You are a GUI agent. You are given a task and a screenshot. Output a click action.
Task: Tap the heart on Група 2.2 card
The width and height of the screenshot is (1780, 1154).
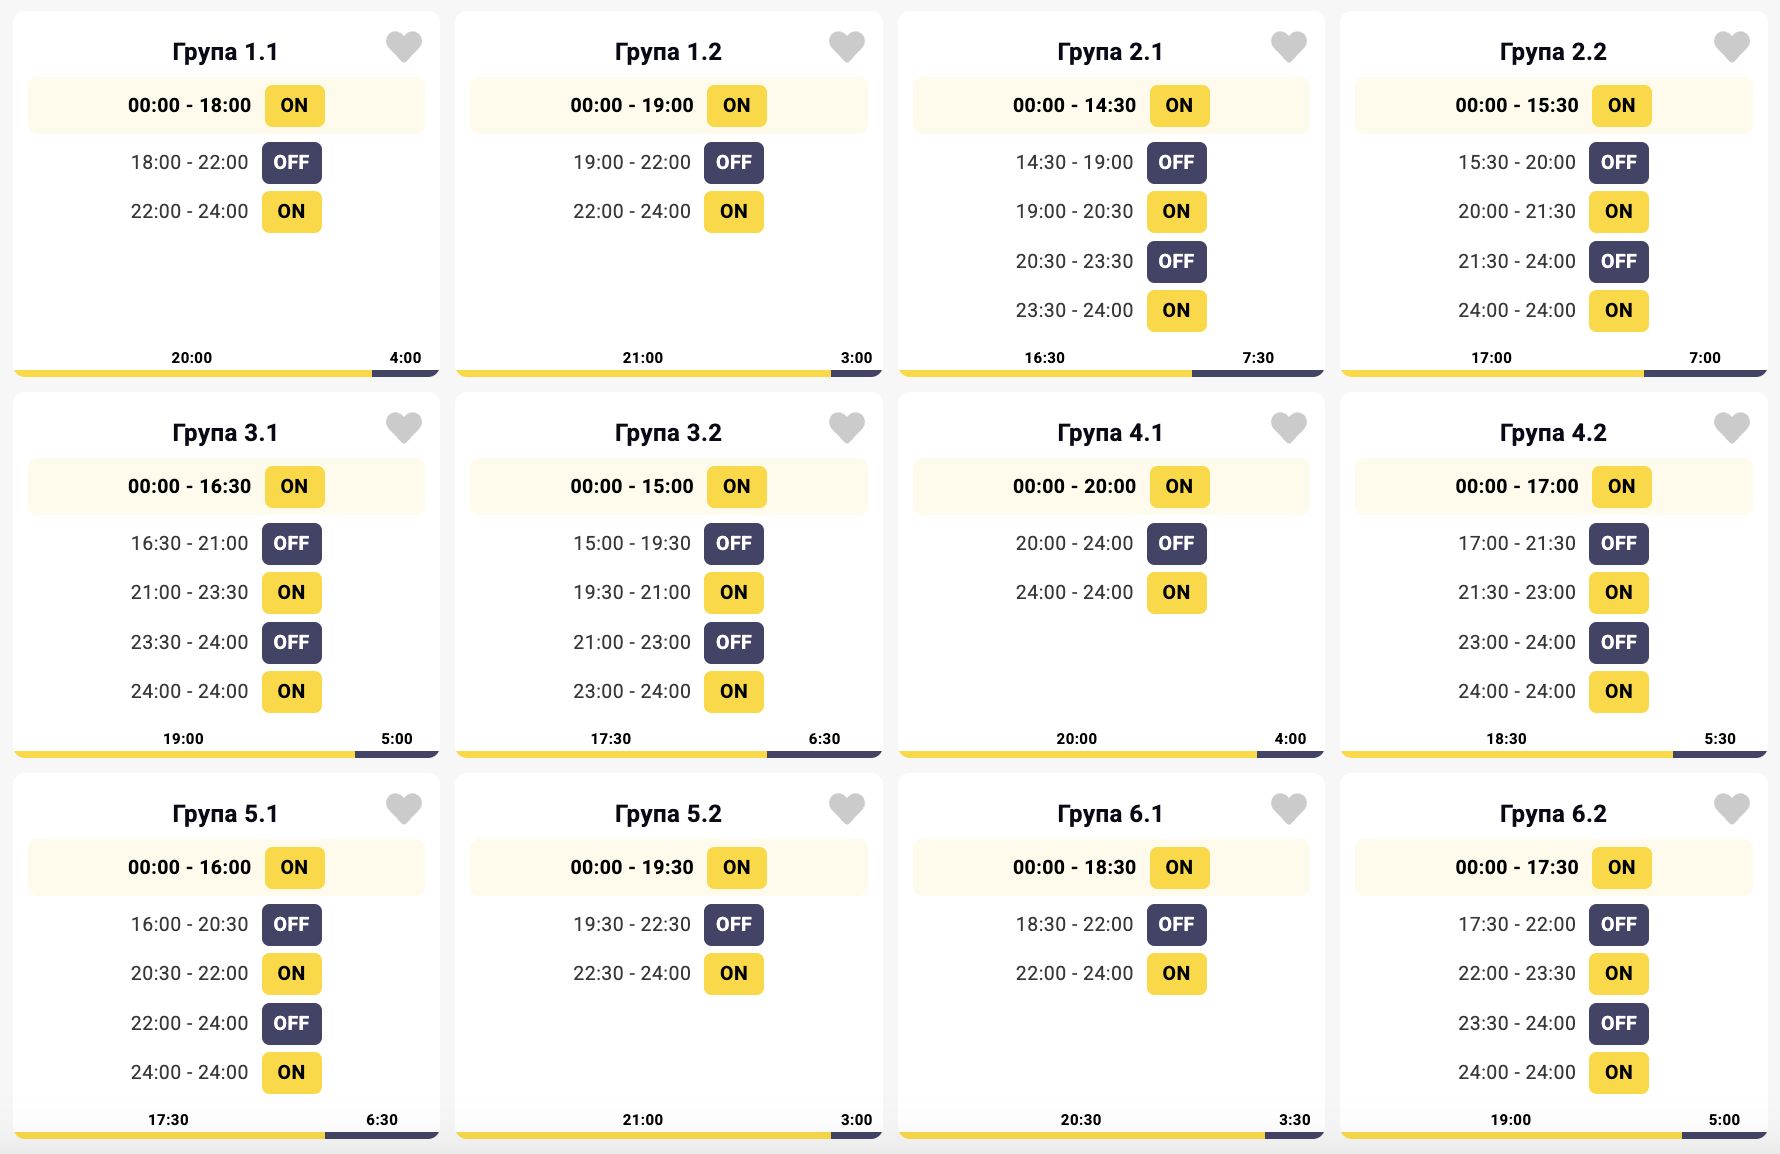pyautogui.click(x=1731, y=46)
